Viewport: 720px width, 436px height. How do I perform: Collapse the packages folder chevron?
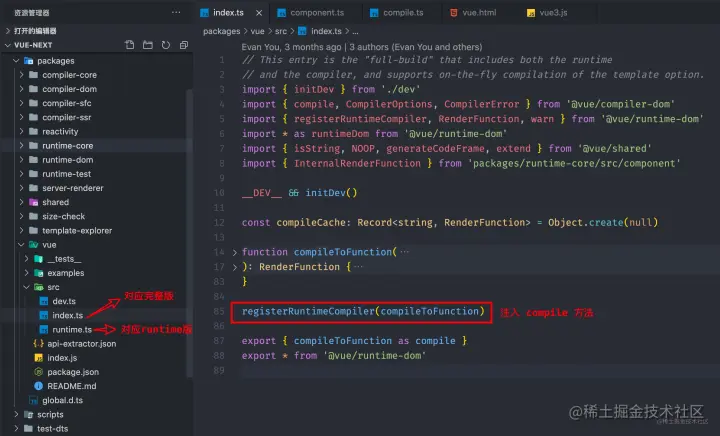click(x=16, y=61)
